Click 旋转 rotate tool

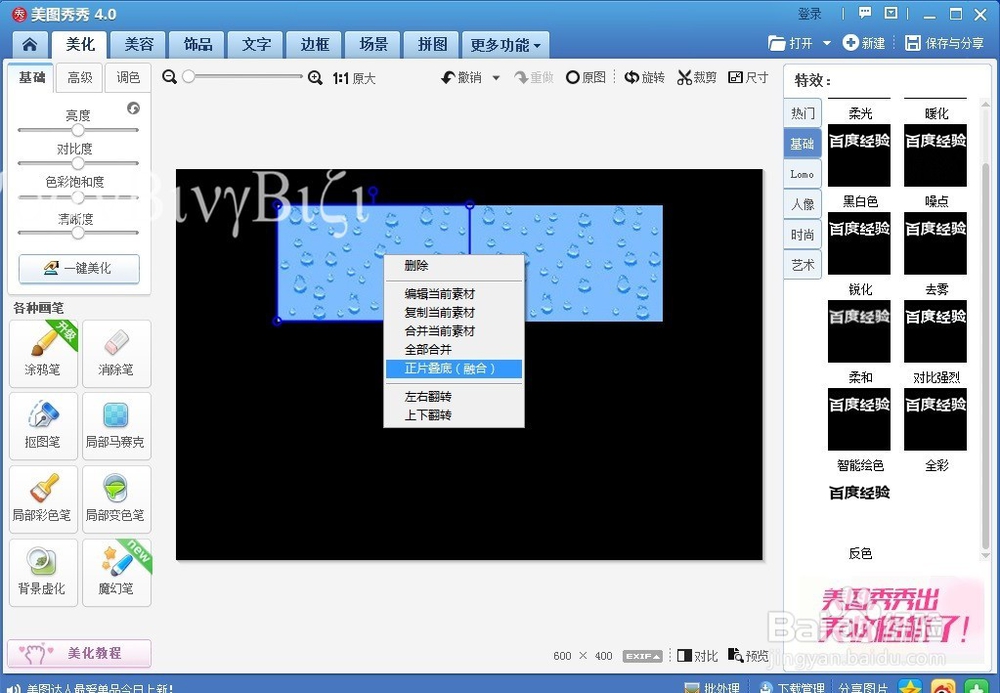645,78
